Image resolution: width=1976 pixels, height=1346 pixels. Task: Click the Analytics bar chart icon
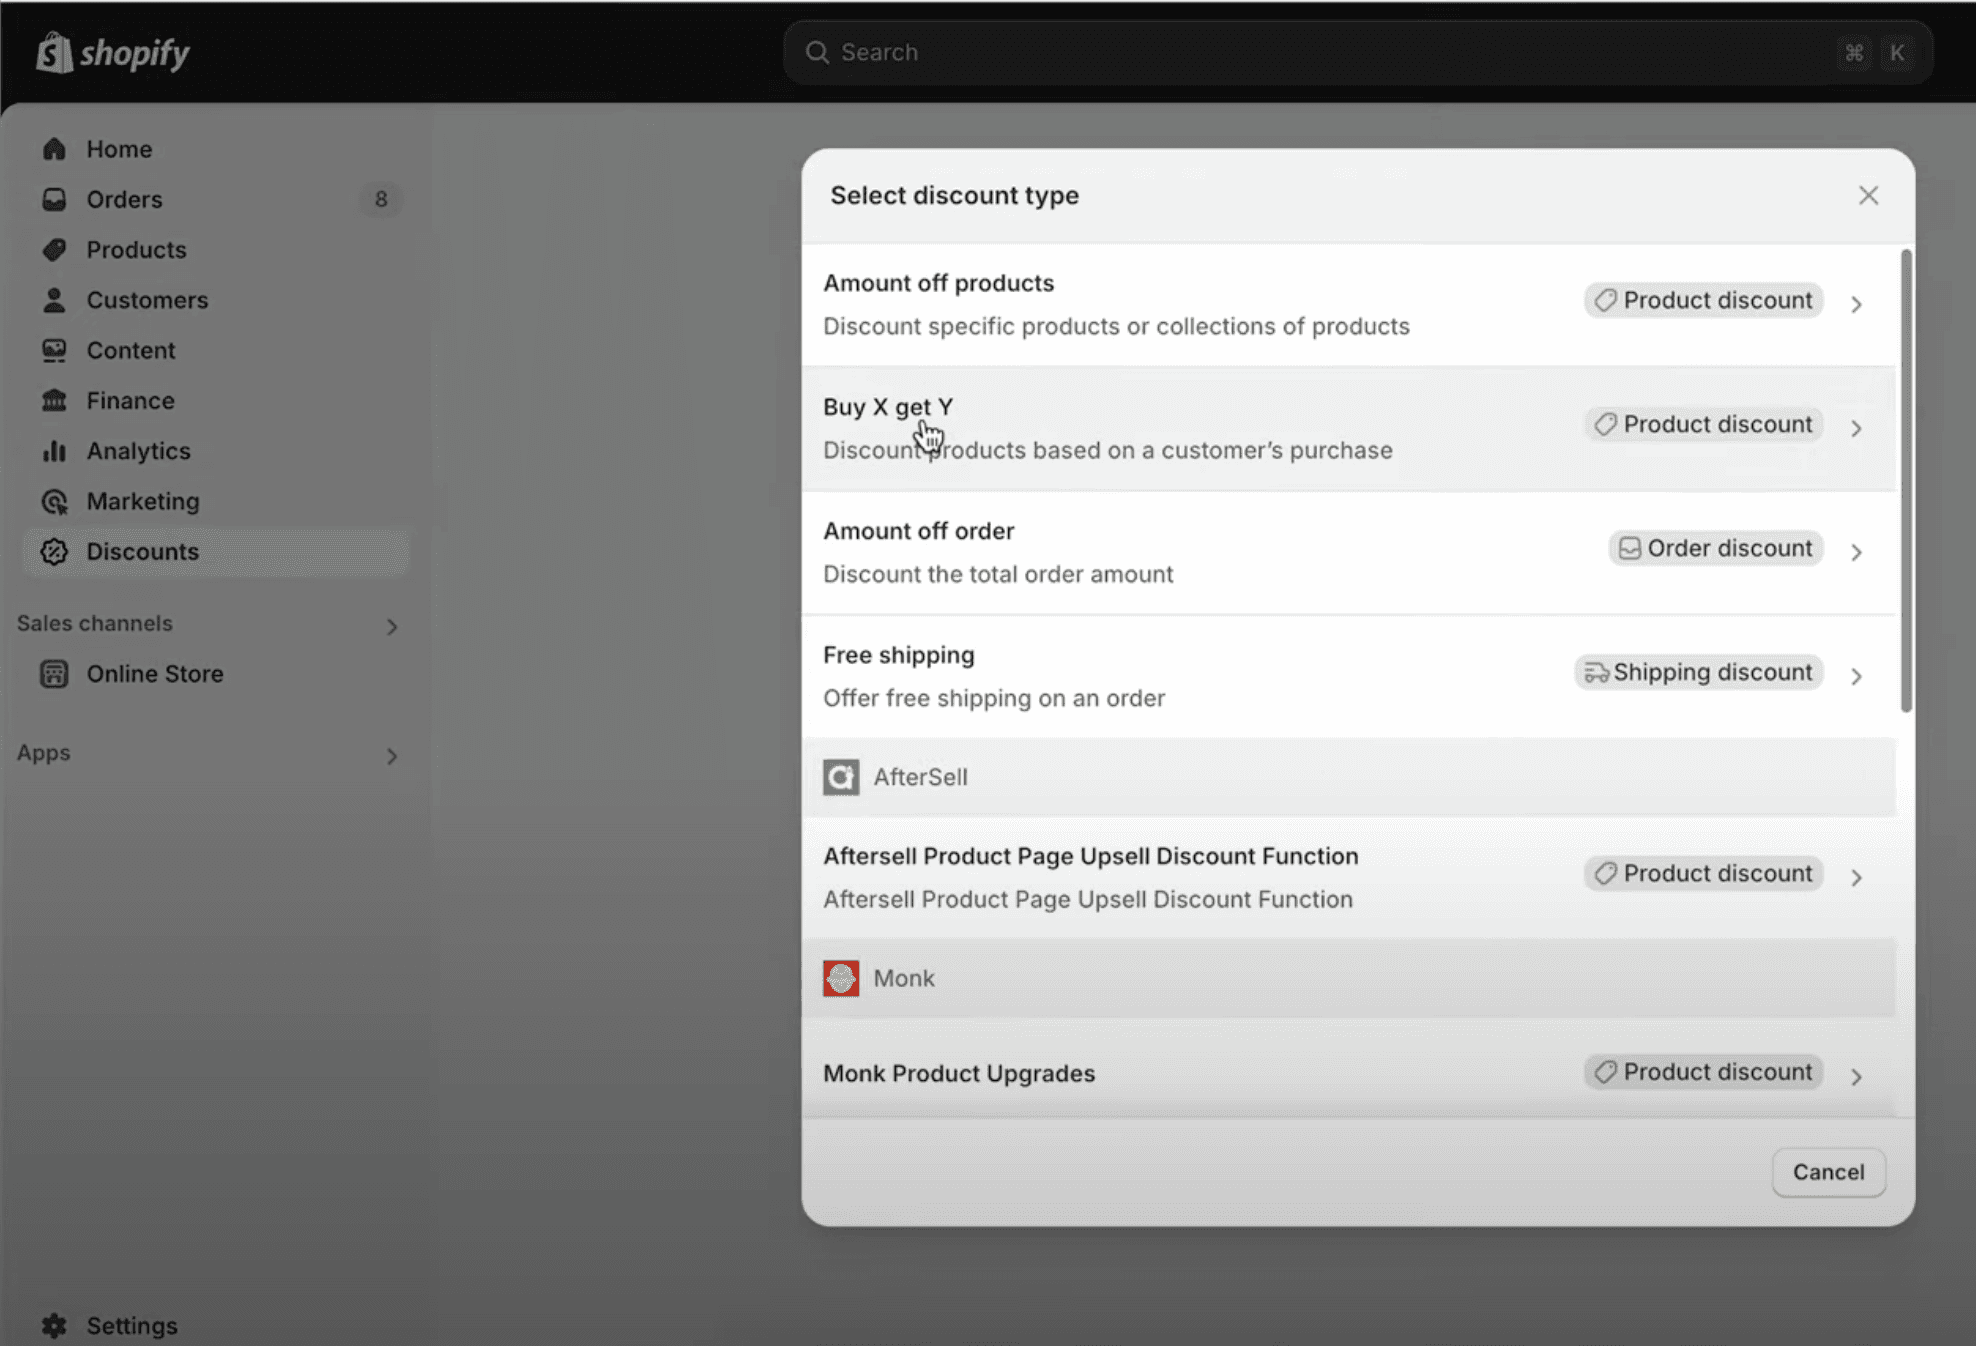54,451
